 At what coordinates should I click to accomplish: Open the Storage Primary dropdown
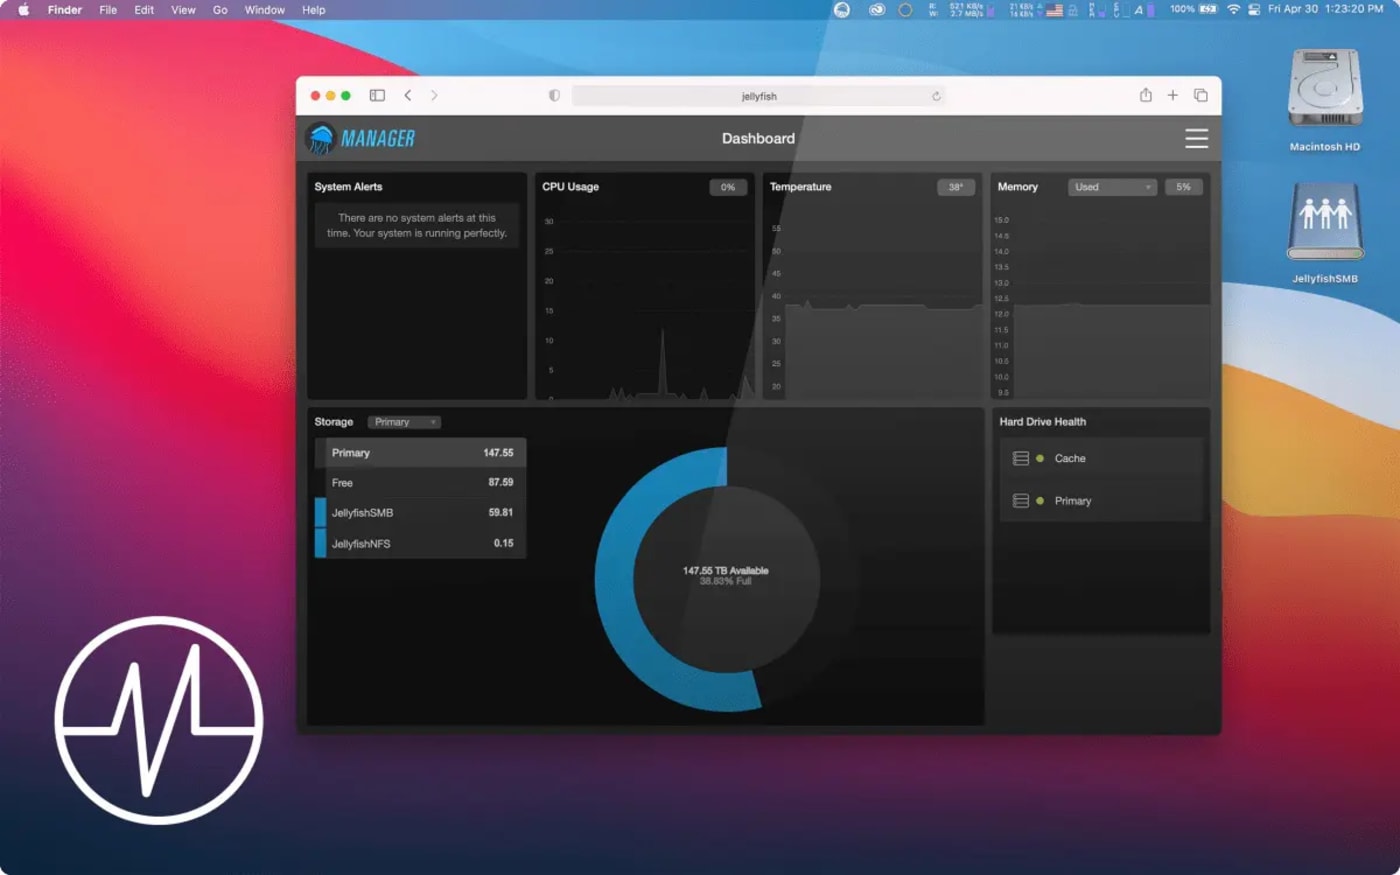(x=403, y=422)
